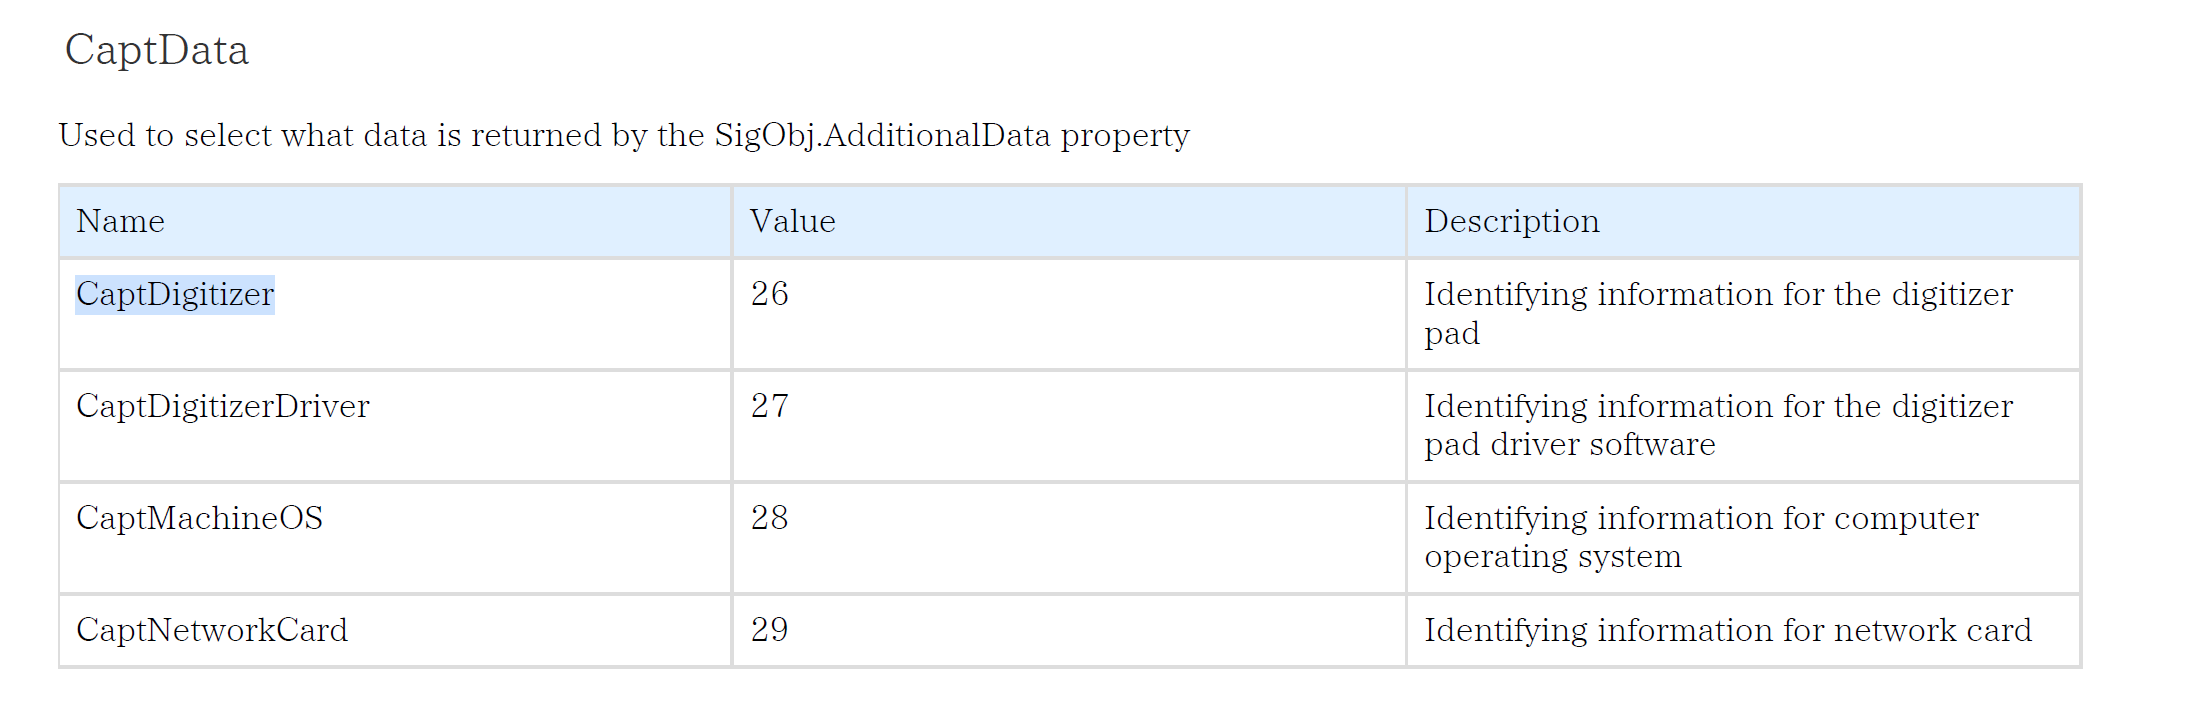Click the highlighted CaptDigitizer name

pos(175,294)
